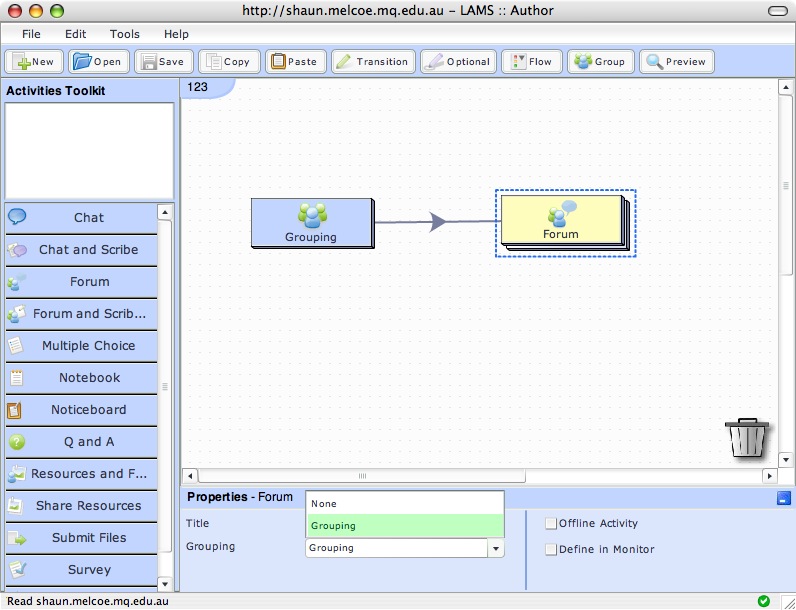
Task: Click the Group toolbar icon
Action: 582,61
